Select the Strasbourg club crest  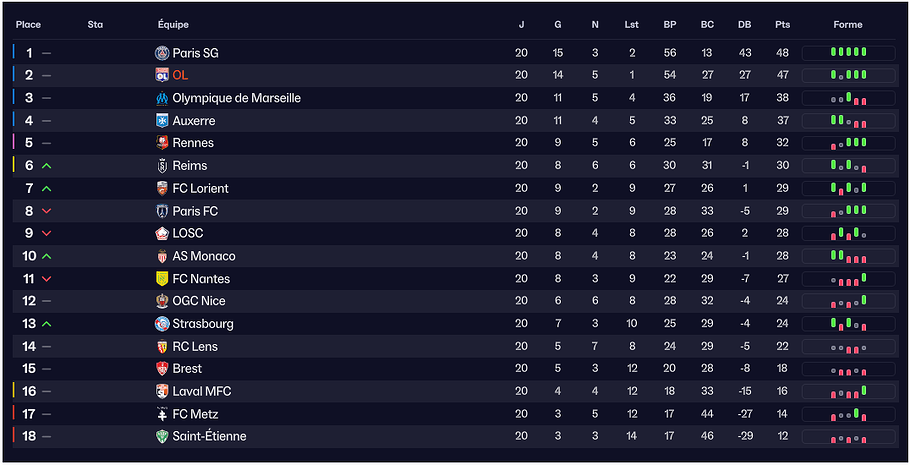[x=162, y=324]
